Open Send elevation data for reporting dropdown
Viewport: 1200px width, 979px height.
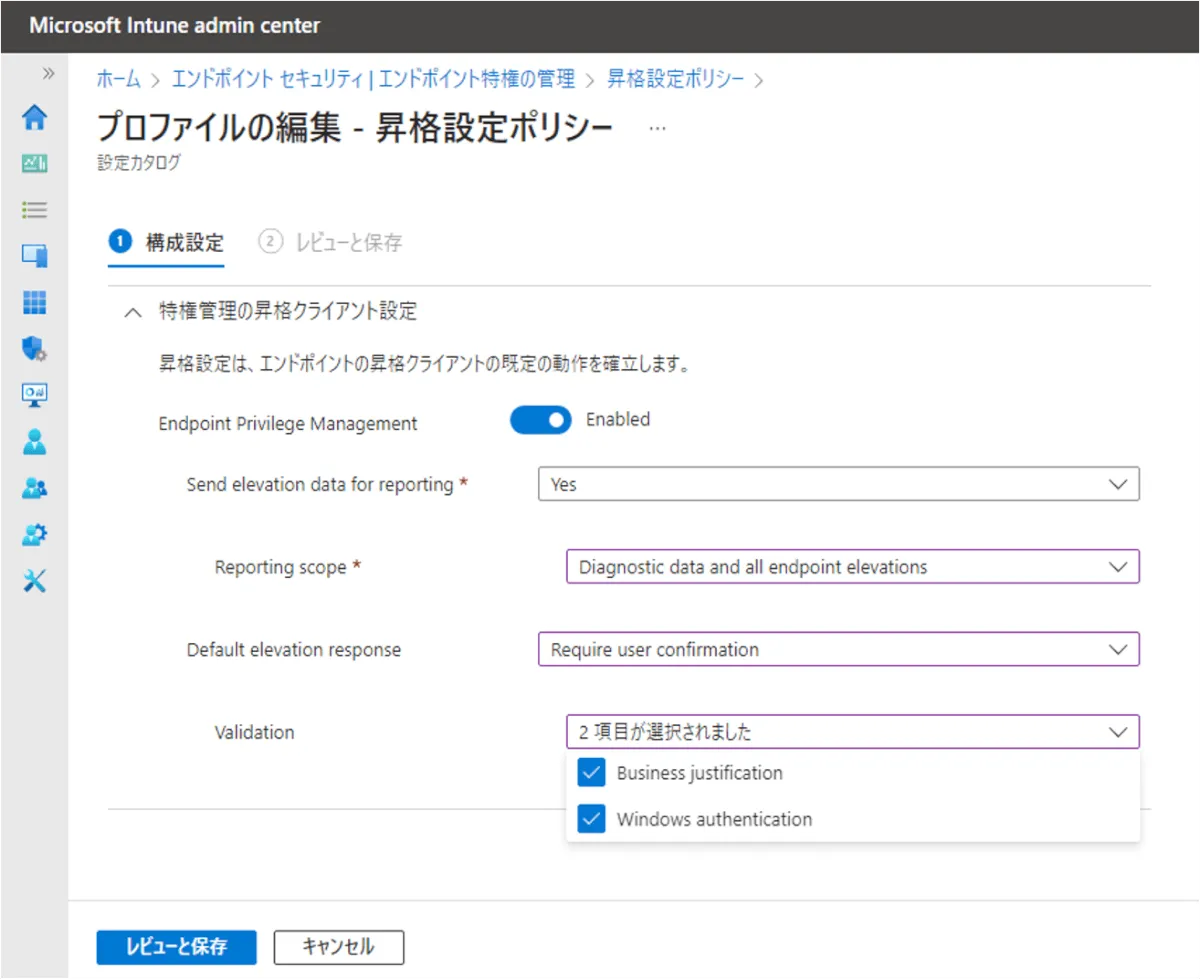coord(838,484)
